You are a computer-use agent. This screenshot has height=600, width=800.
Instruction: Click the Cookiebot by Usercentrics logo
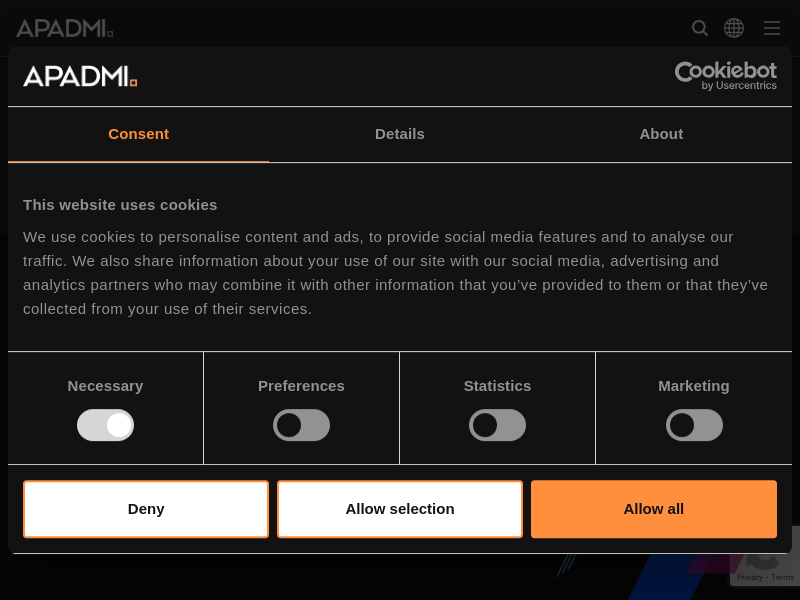pyautogui.click(x=725, y=75)
